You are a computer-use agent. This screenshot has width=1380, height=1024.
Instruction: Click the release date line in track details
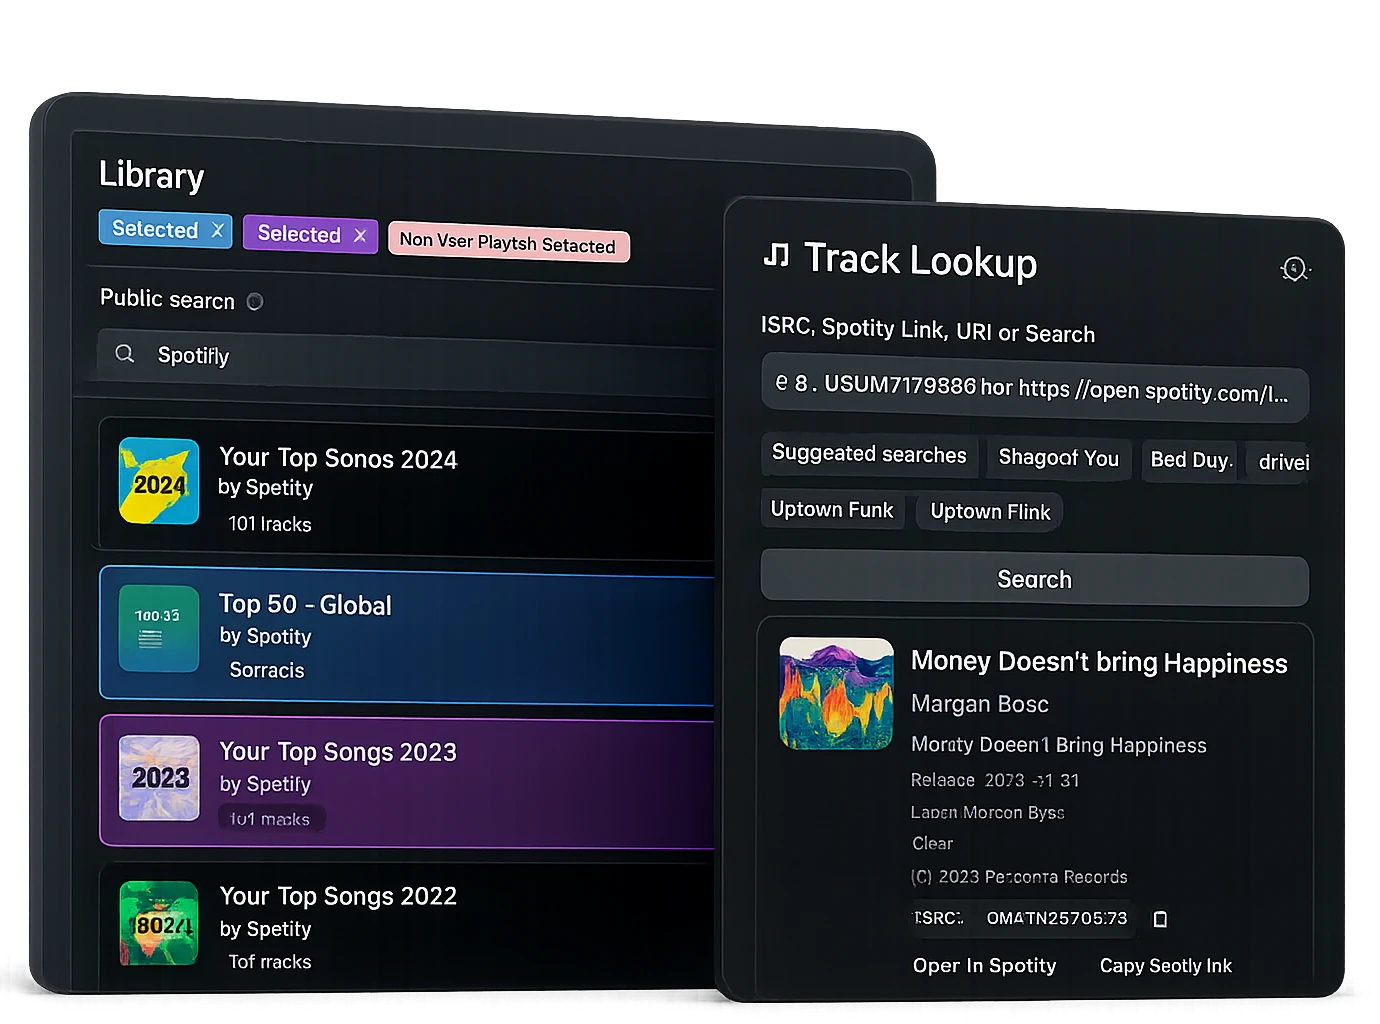coord(995,780)
